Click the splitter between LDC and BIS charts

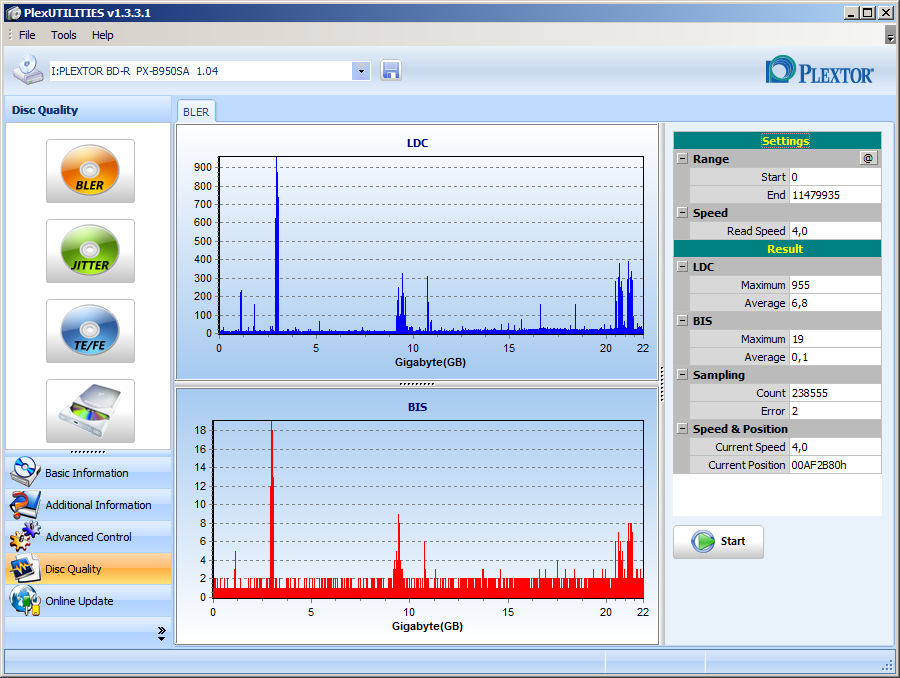(x=417, y=383)
